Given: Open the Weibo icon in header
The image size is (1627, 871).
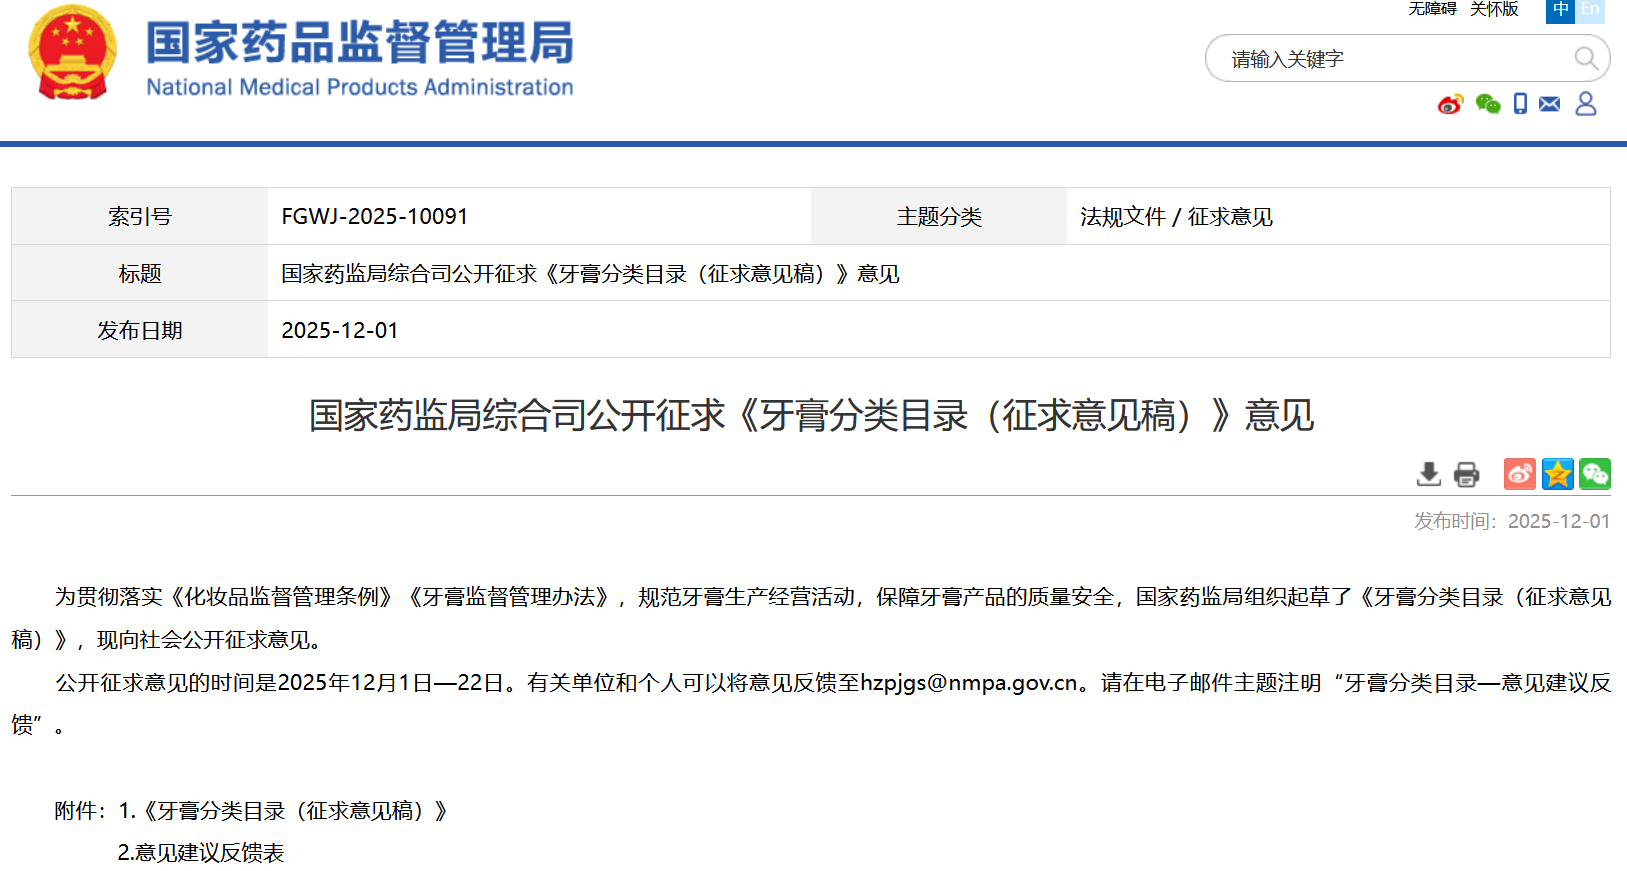Looking at the screenshot, I should [1450, 104].
